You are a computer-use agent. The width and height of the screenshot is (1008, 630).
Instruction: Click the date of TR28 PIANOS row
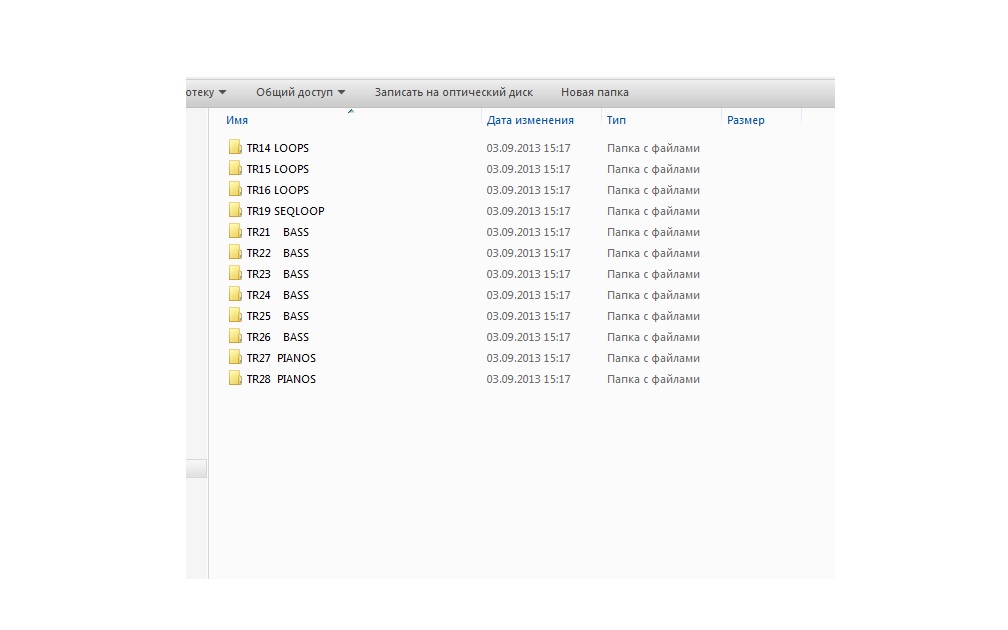[528, 379]
